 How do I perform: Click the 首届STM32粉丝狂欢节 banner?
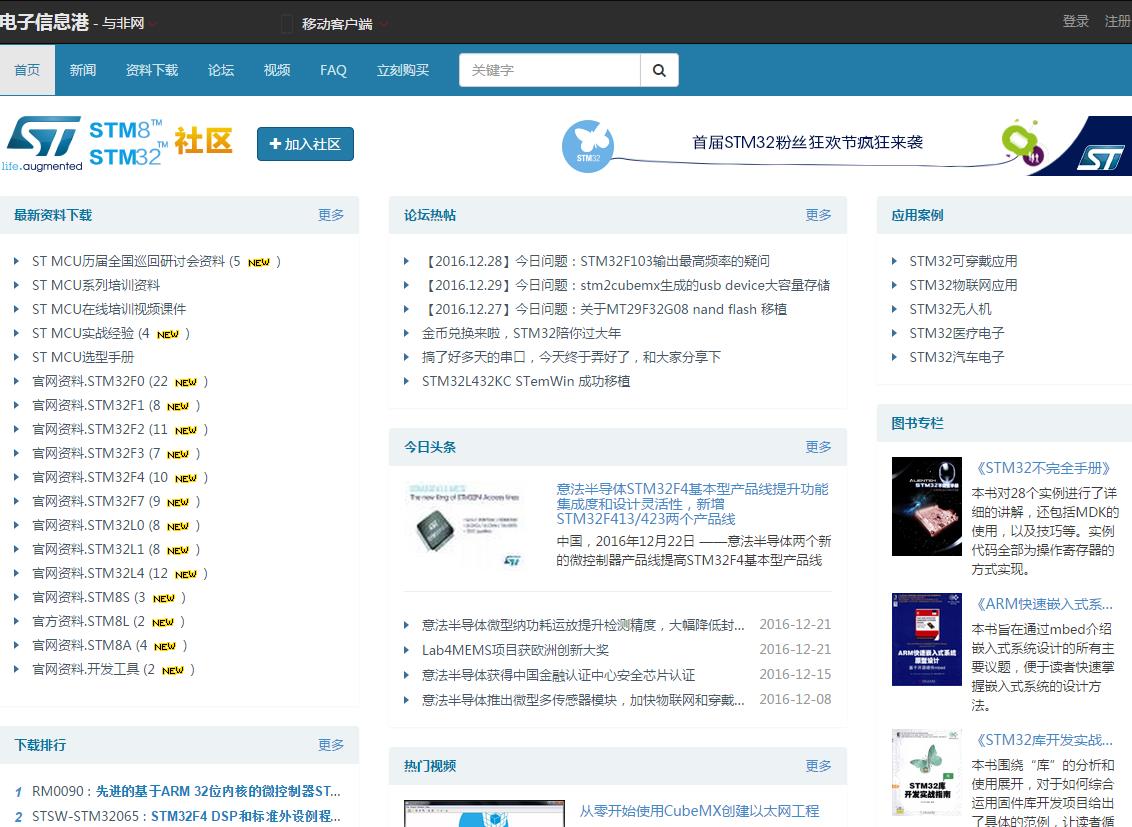click(846, 145)
